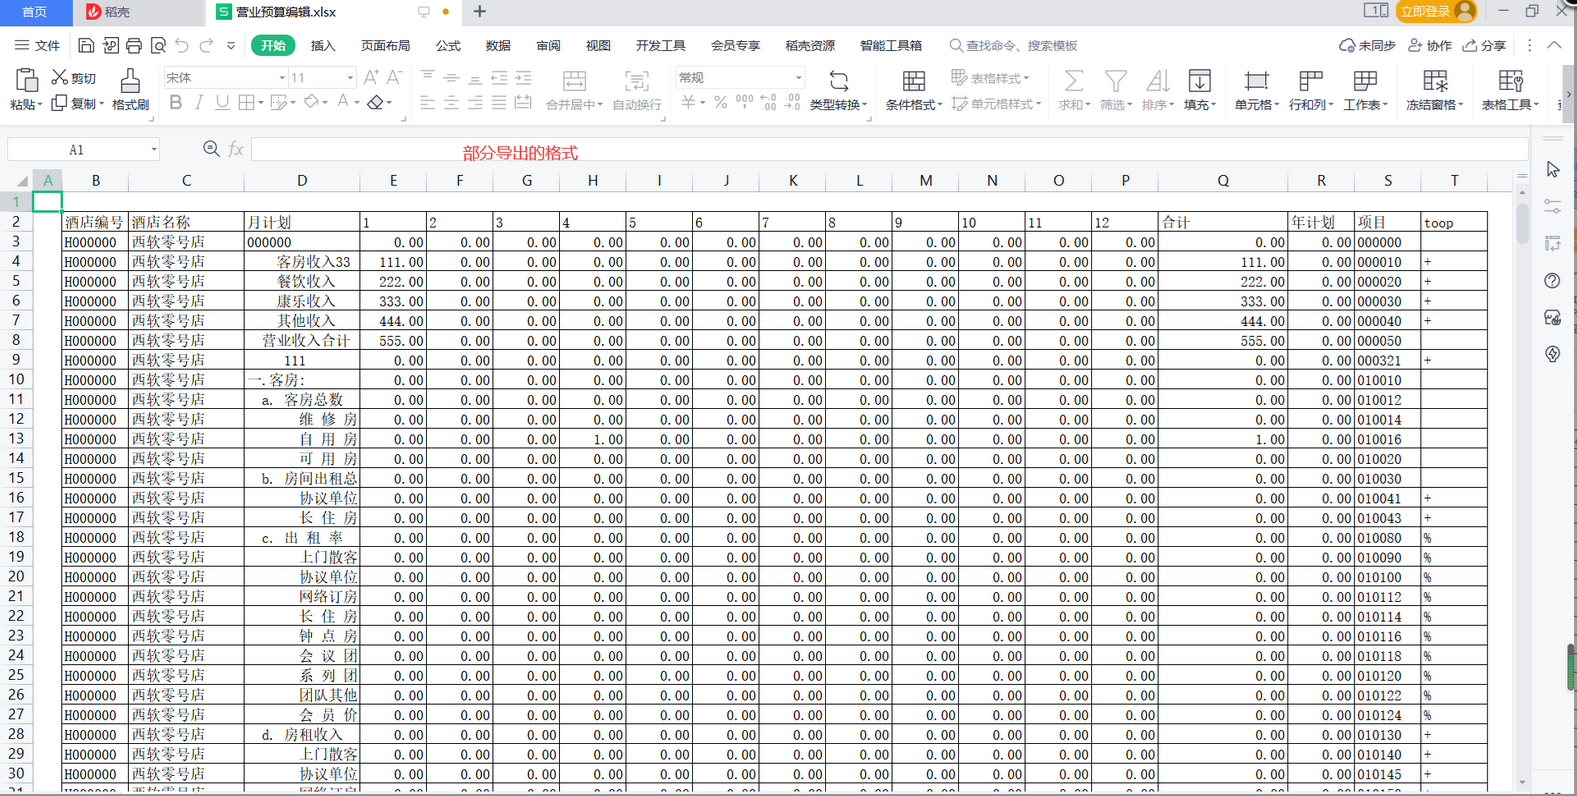
Task: Open Print Preview icon
Action: [x=158, y=45]
